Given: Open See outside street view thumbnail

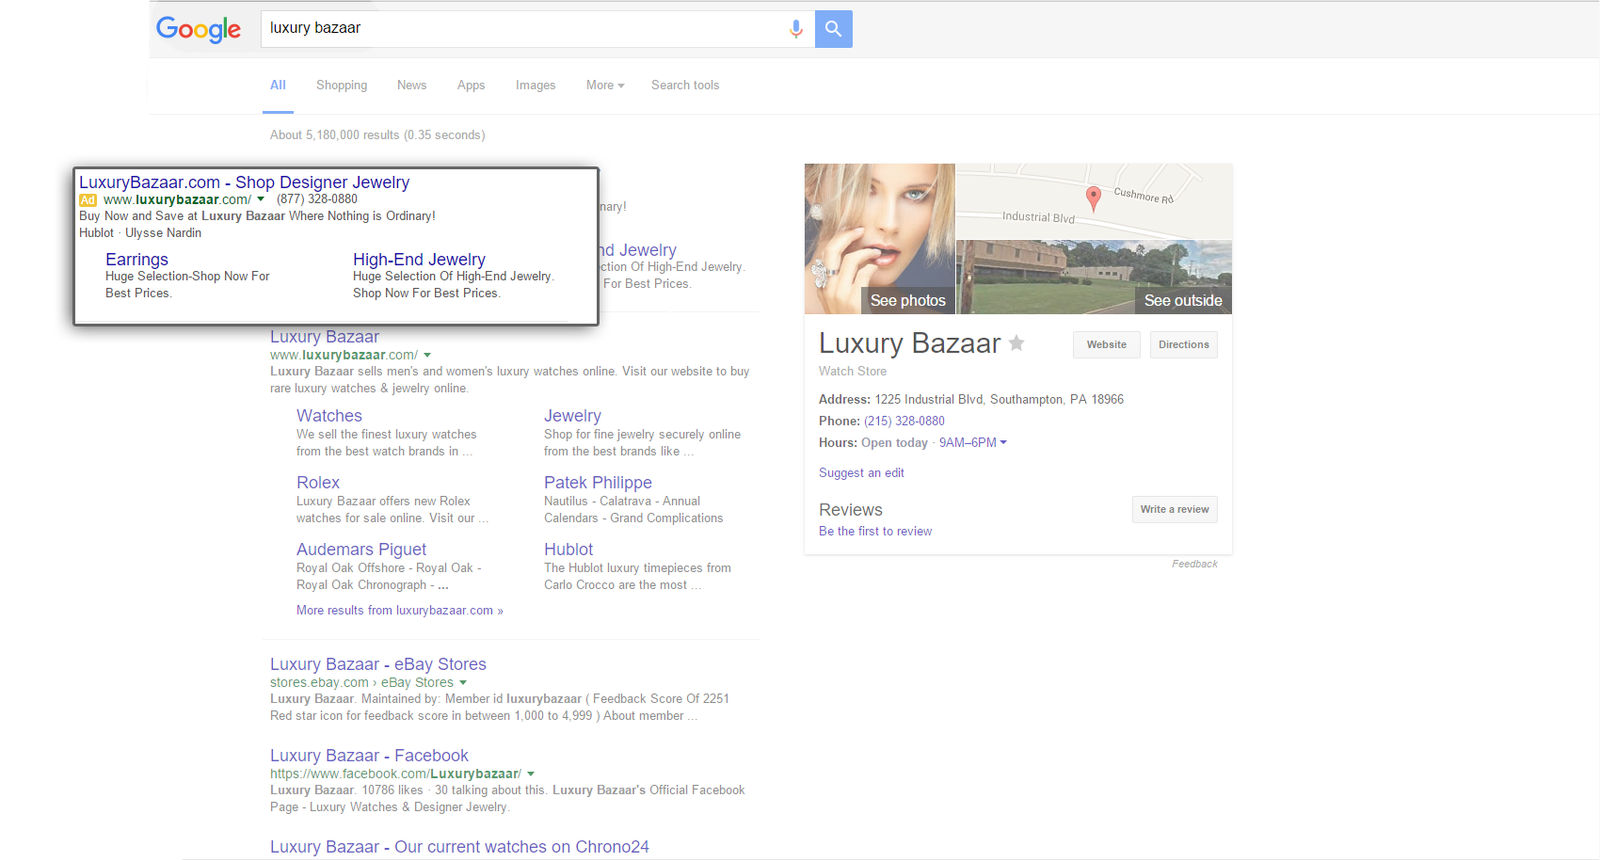Looking at the screenshot, I should click(x=1094, y=277).
